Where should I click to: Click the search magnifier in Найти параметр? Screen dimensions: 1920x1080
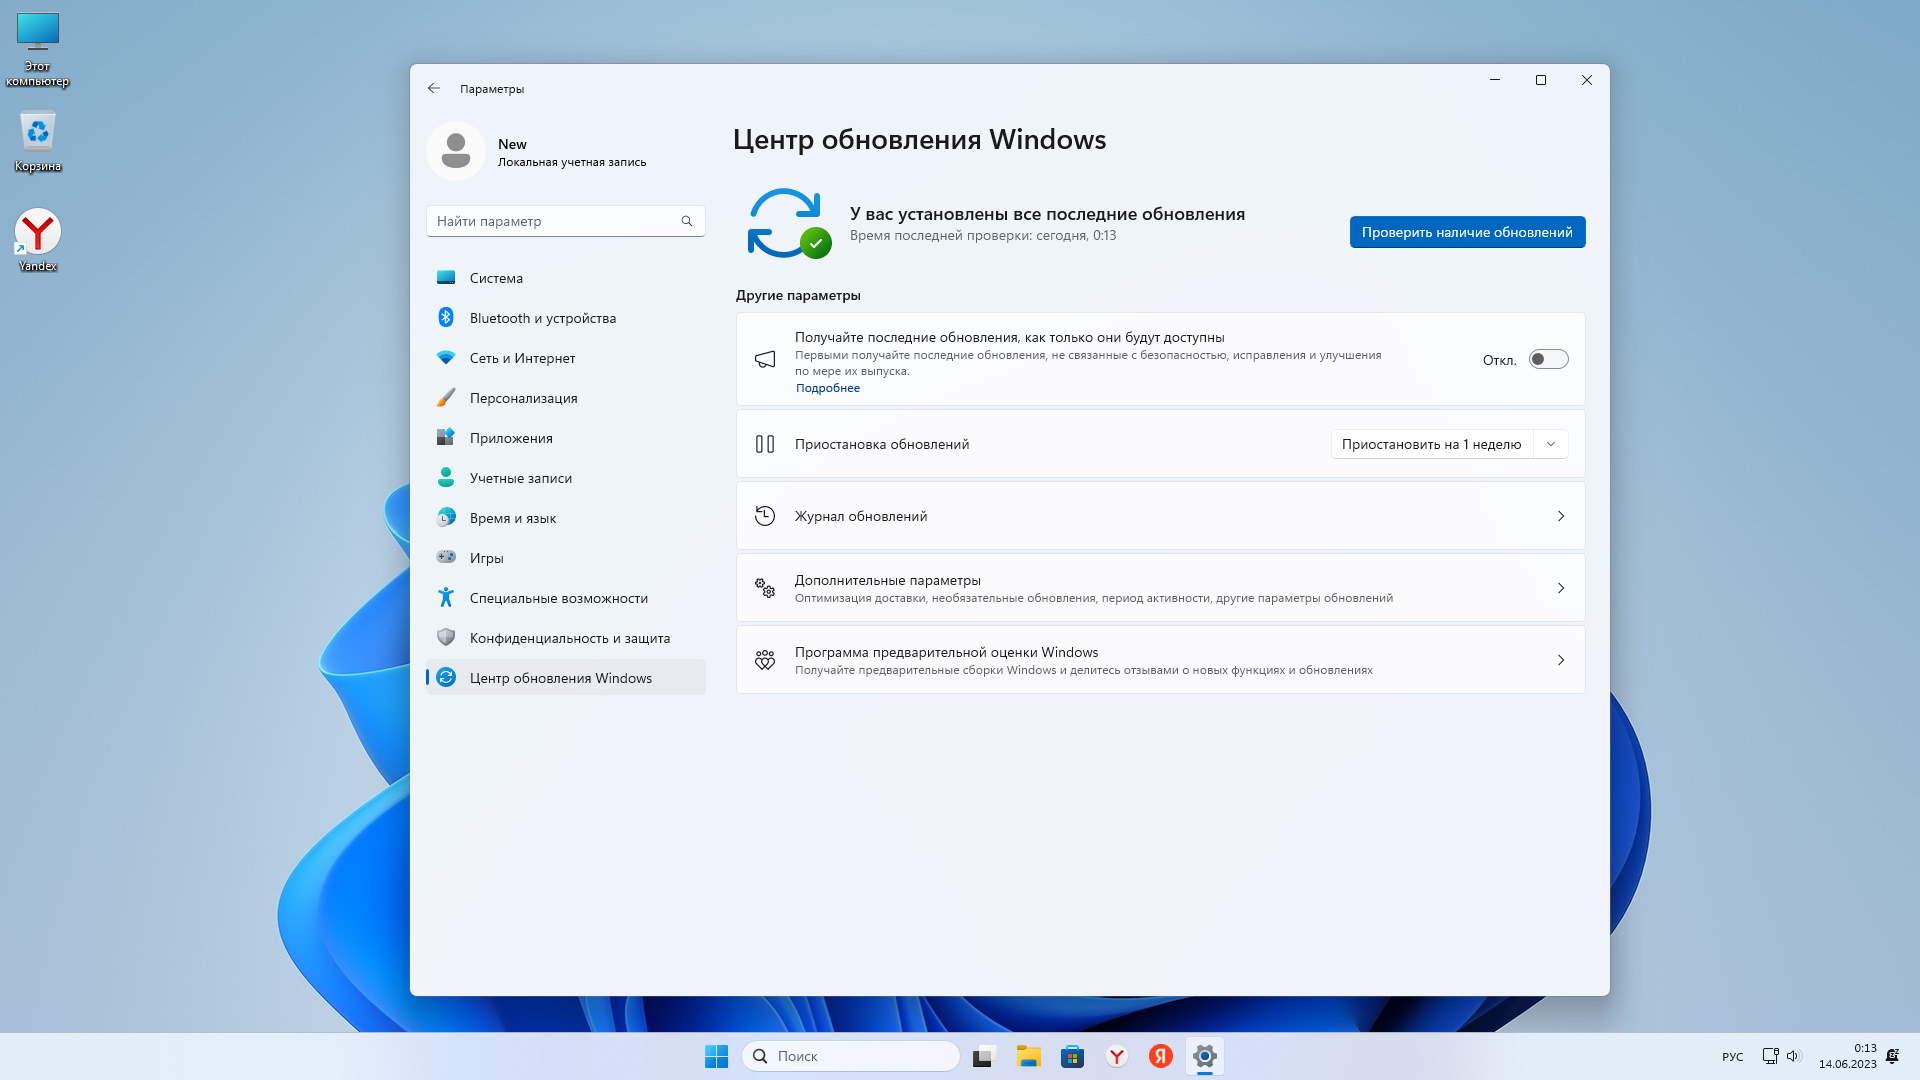pos(687,221)
